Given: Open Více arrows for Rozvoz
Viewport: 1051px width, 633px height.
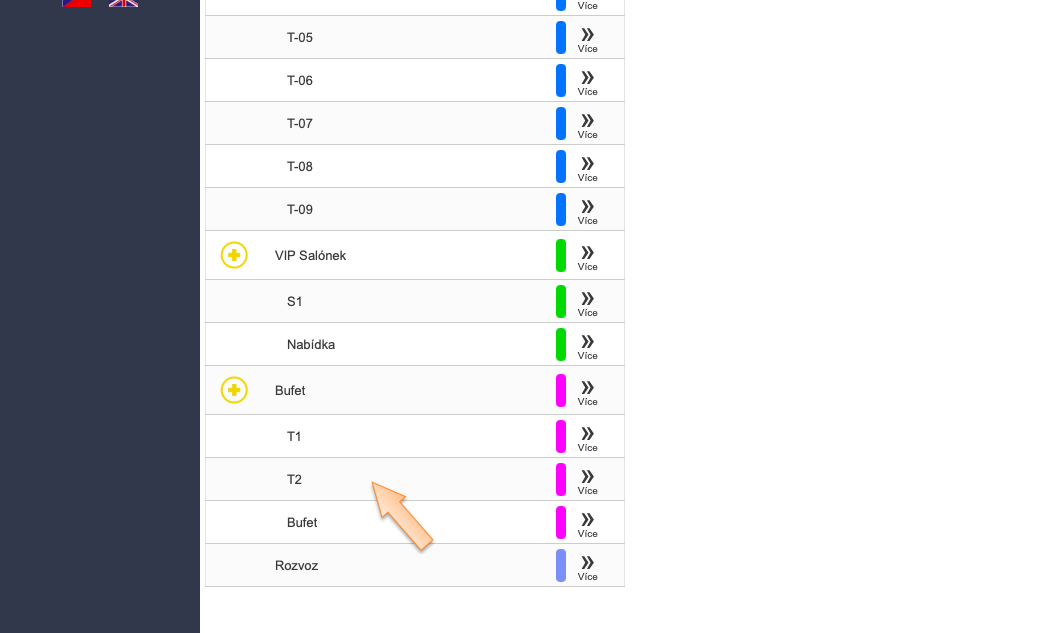Looking at the screenshot, I should coord(587,567).
